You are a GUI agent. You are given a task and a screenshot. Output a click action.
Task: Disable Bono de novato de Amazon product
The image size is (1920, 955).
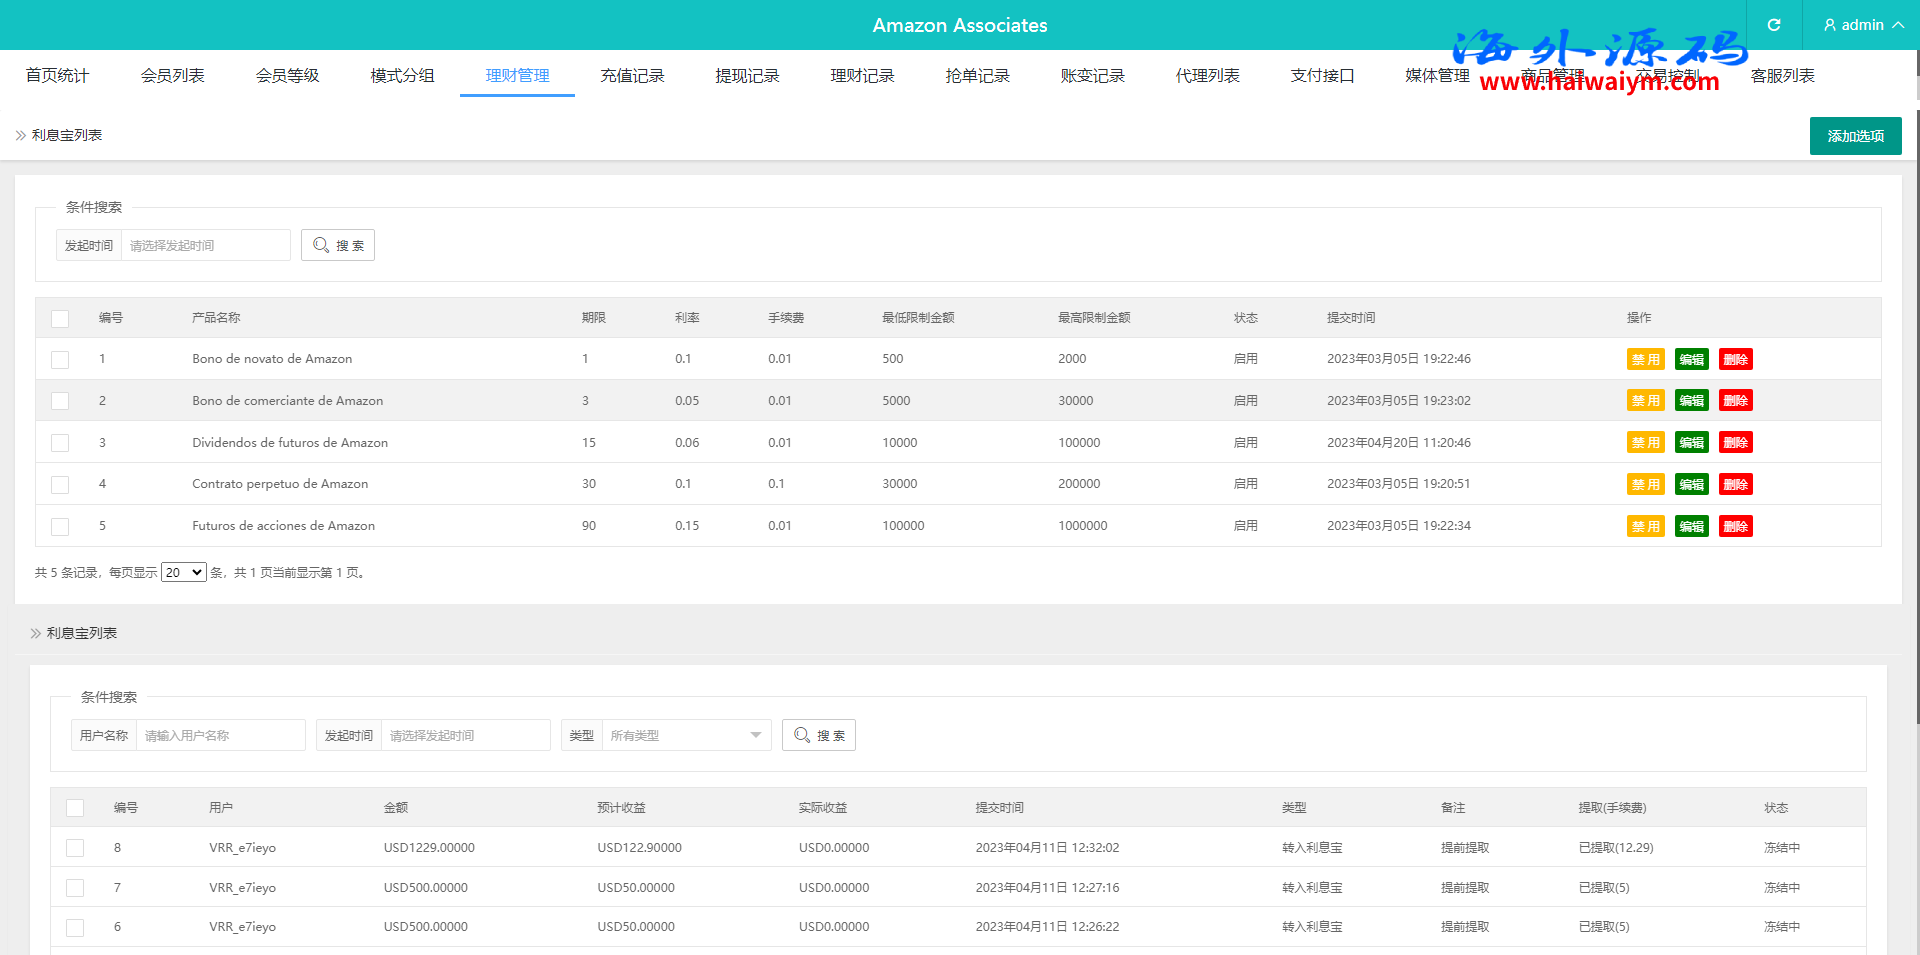click(1645, 360)
